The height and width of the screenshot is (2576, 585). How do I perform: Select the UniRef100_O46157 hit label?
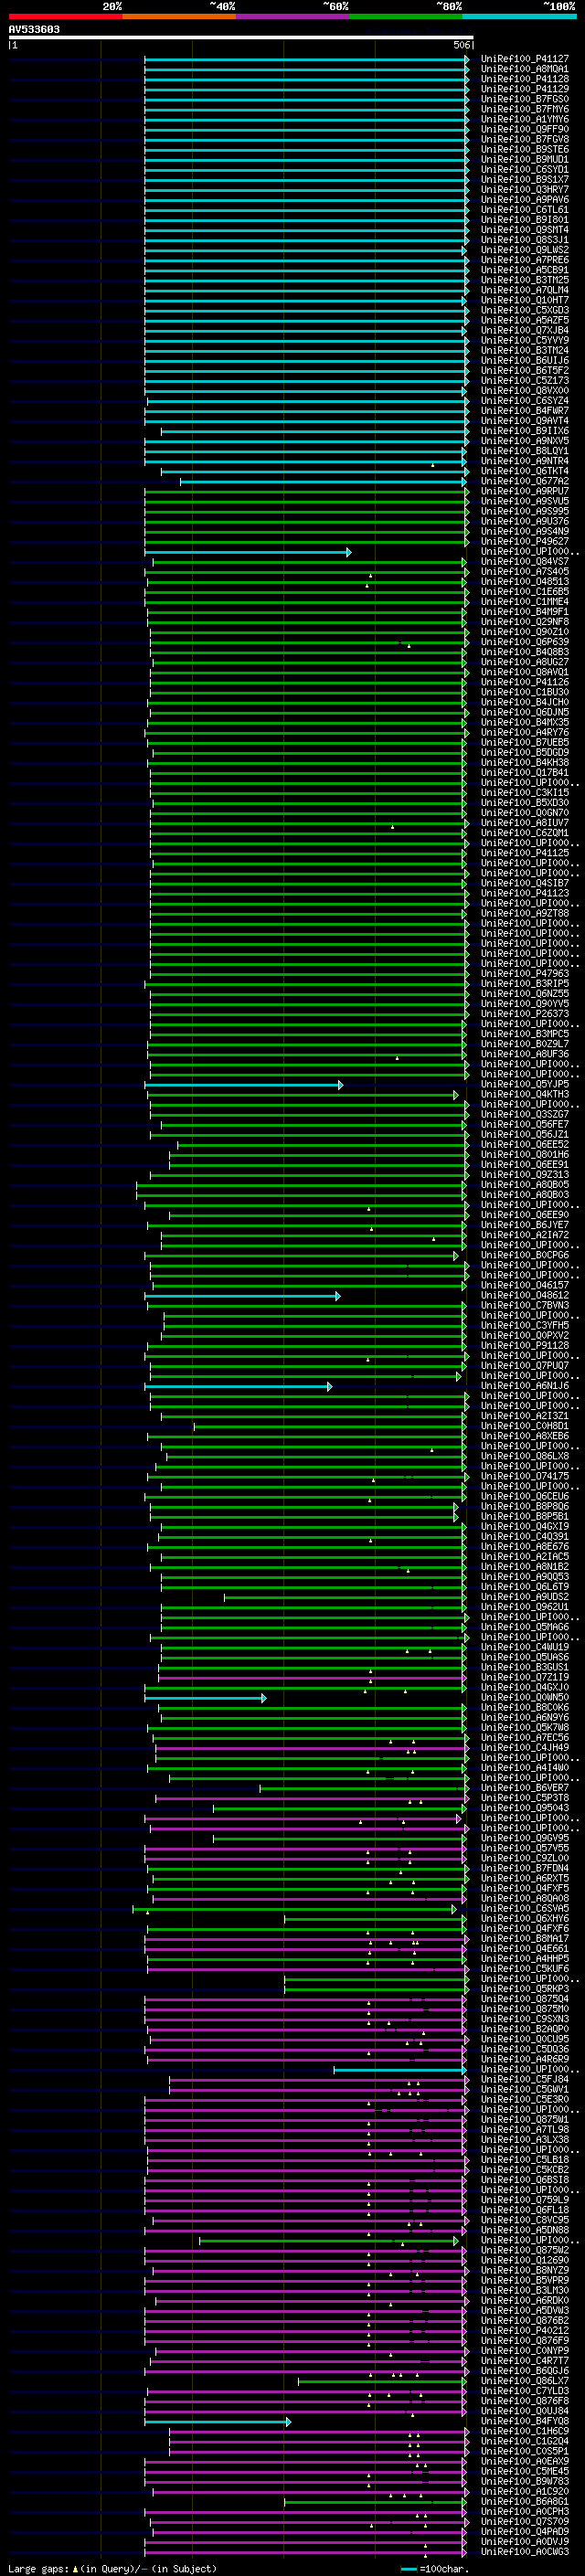[524, 1286]
